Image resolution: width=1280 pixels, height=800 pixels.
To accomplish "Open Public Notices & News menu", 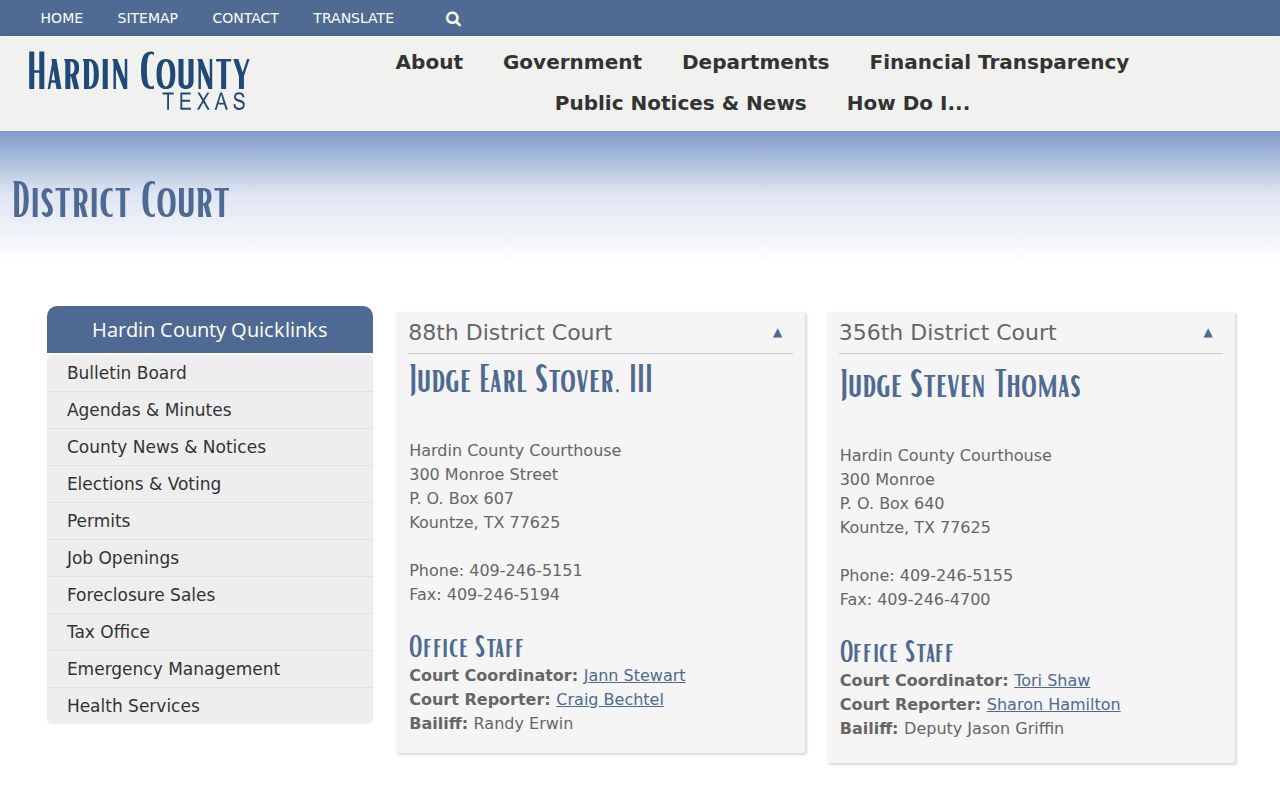I will (680, 103).
